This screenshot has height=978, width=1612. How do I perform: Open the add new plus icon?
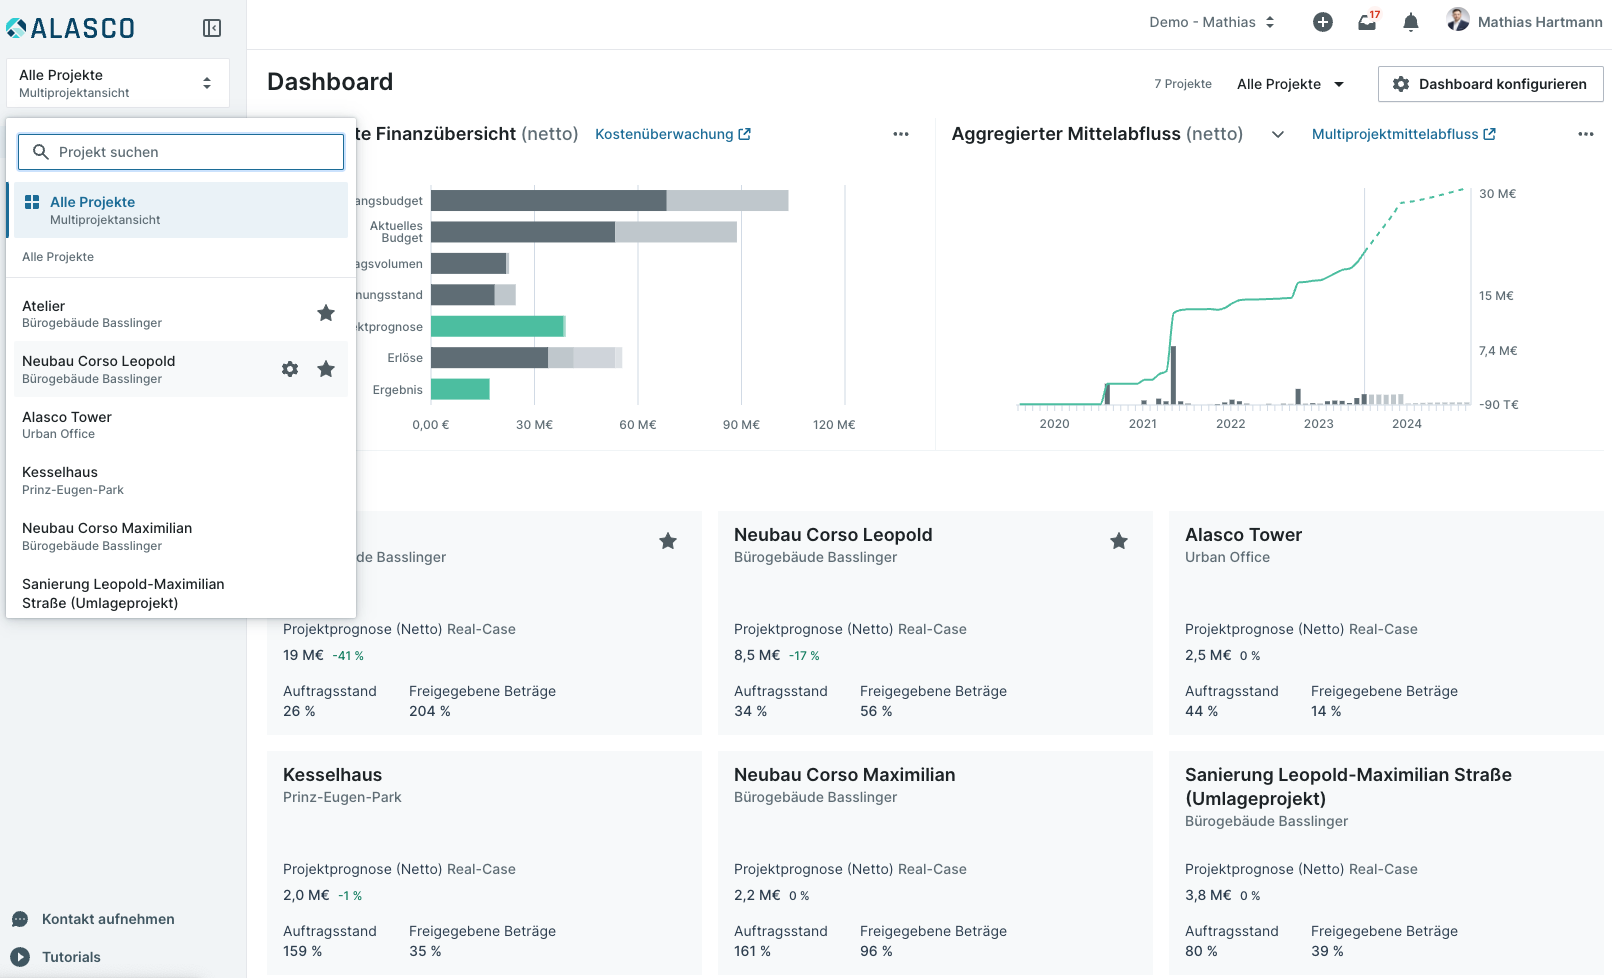(x=1323, y=22)
